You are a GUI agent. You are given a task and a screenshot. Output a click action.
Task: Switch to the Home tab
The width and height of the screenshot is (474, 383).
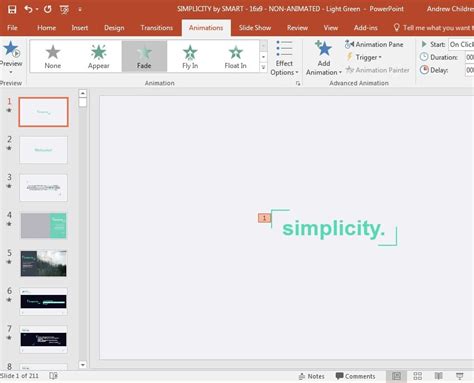(x=46, y=28)
